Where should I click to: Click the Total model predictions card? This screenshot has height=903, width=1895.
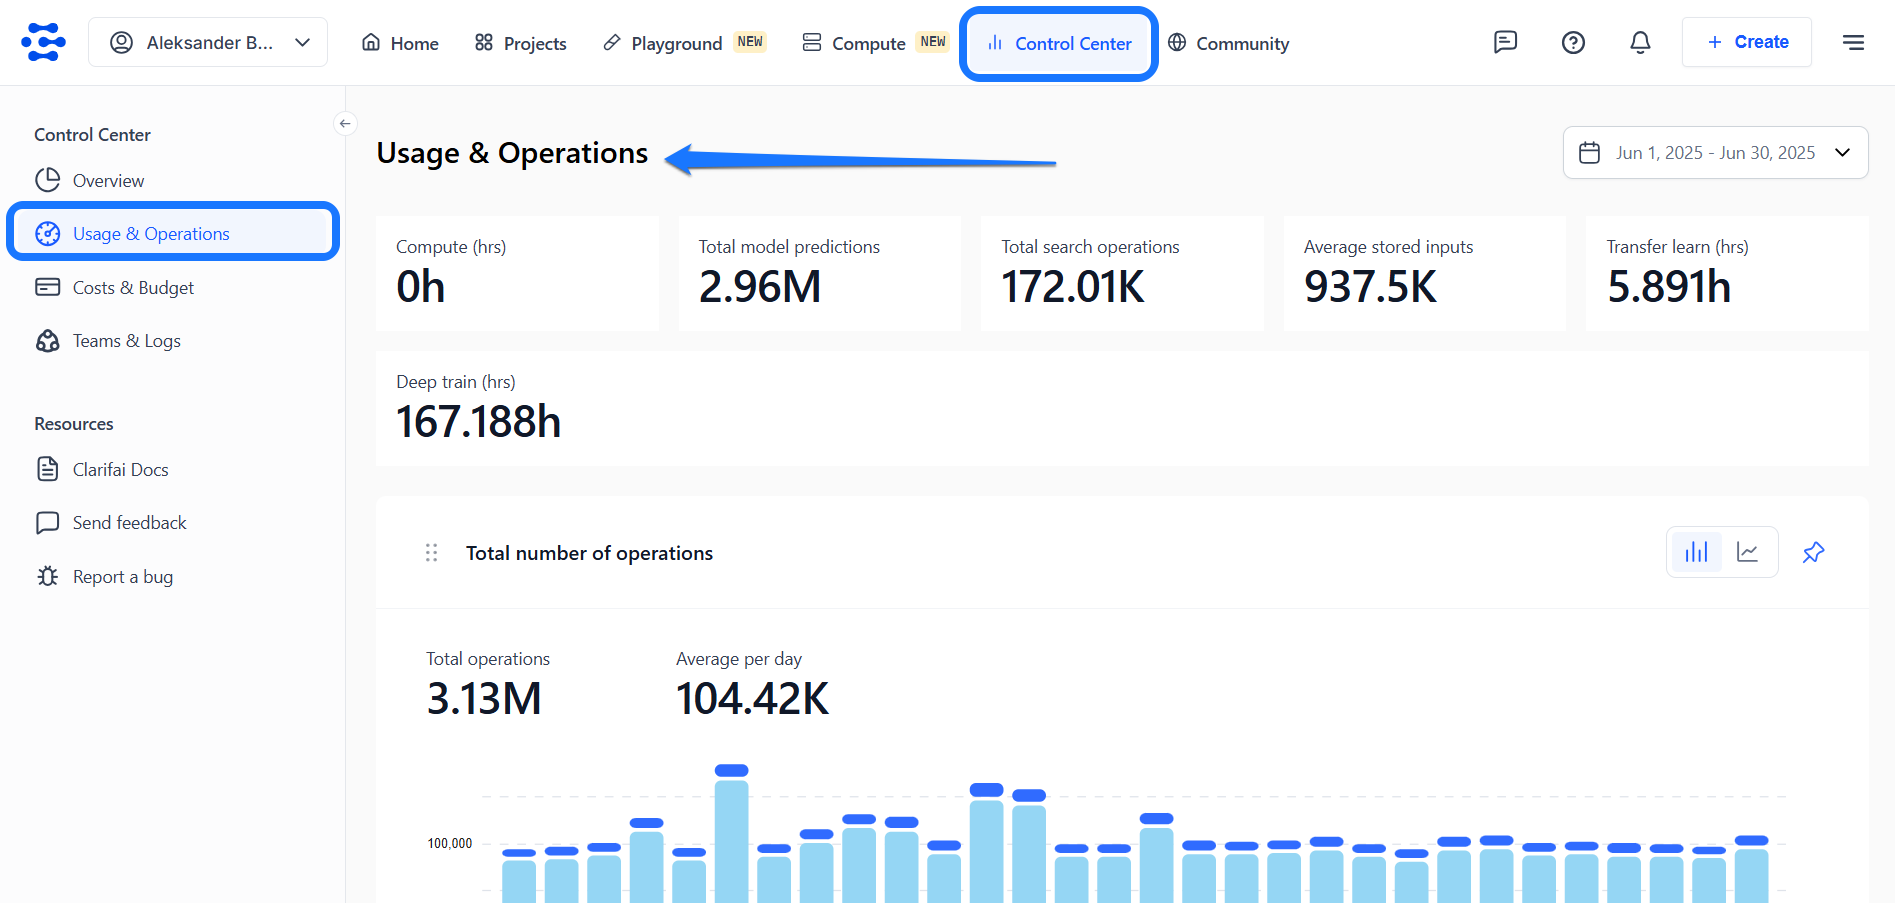pos(820,273)
